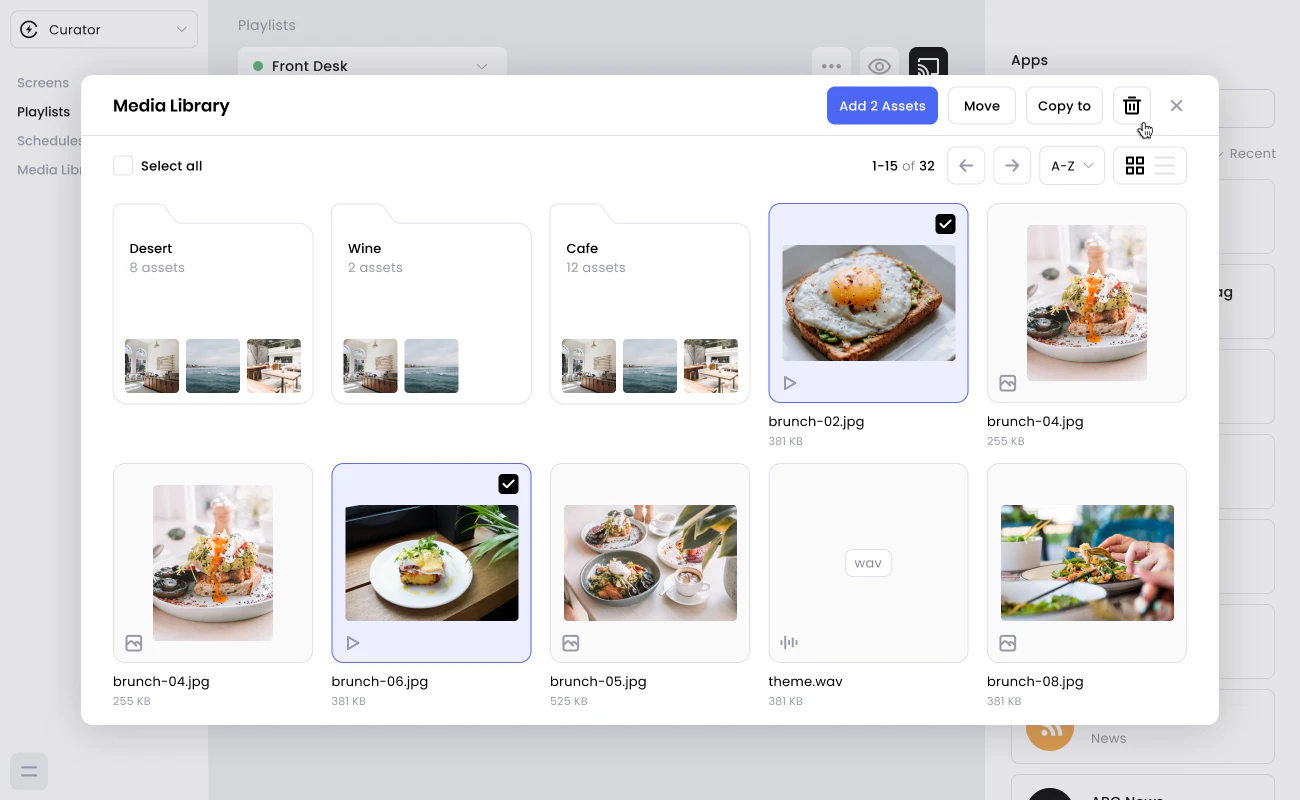This screenshot has height=800, width=1300.
Task: Open Schedules in the sidebar
Action: click(x=49, y=141)
